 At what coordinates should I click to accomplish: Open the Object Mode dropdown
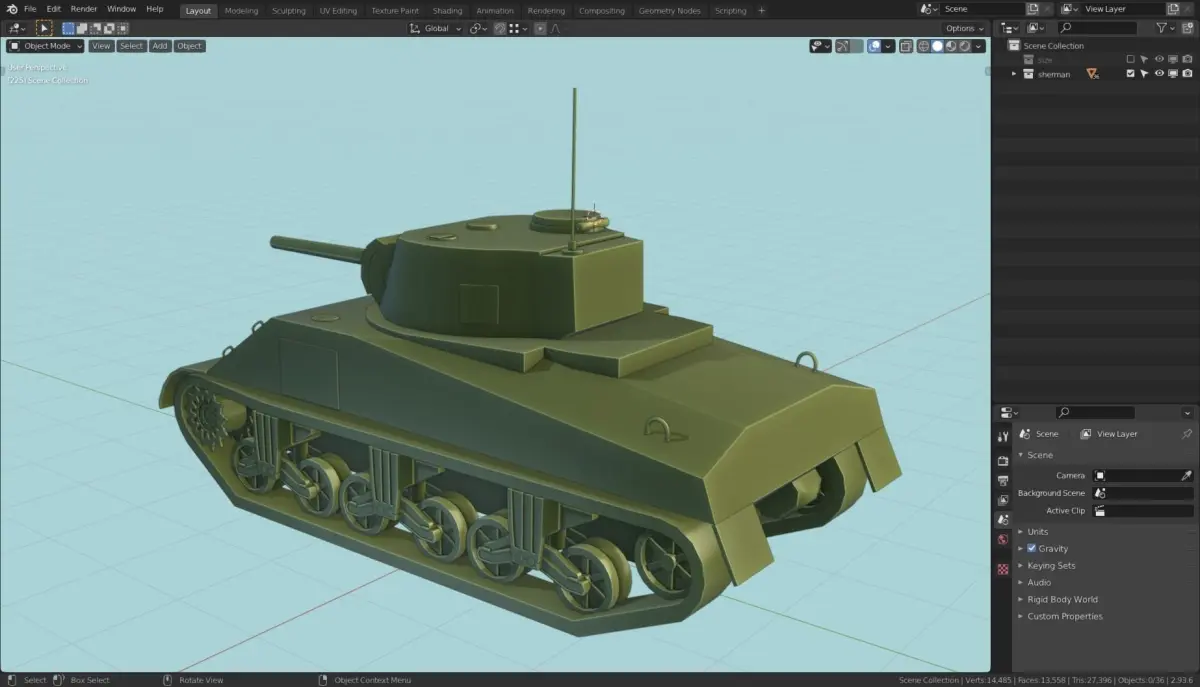(46, 46)
